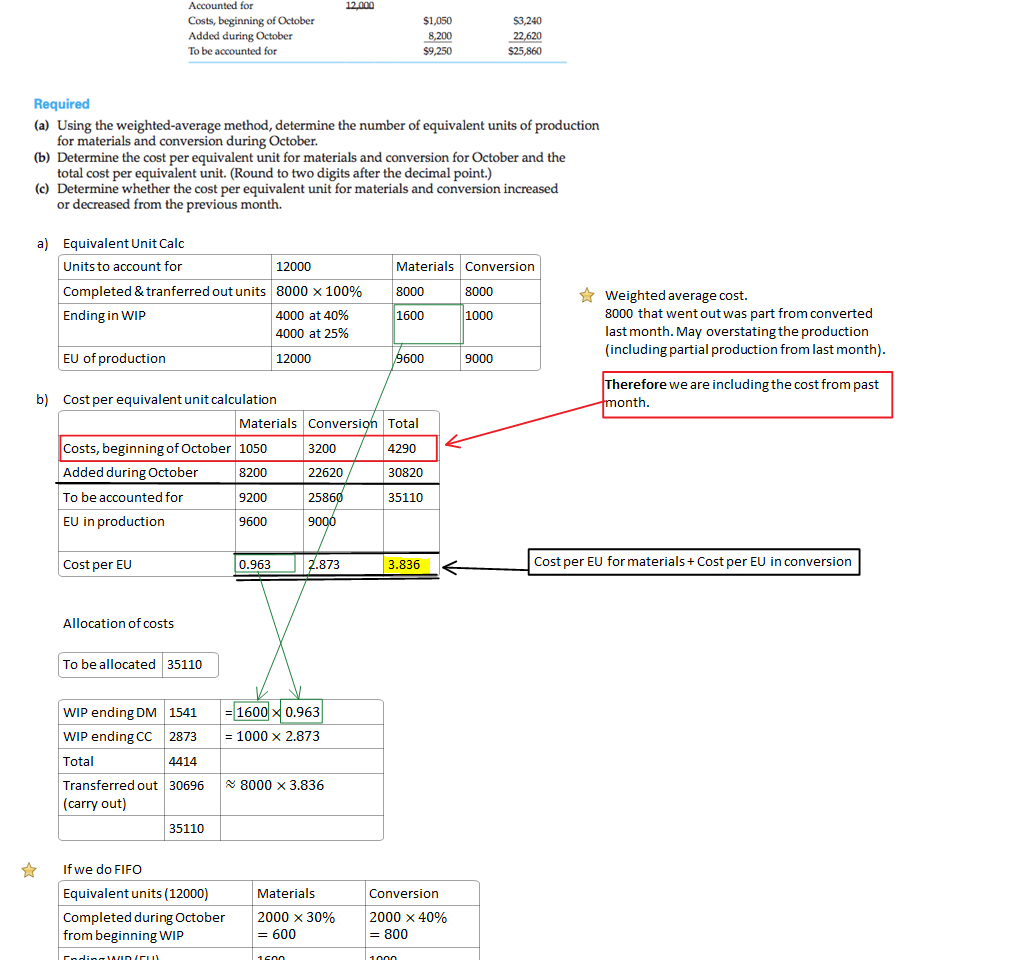Click requirement (b) about cost per equivalent unit

click(300, 165)
